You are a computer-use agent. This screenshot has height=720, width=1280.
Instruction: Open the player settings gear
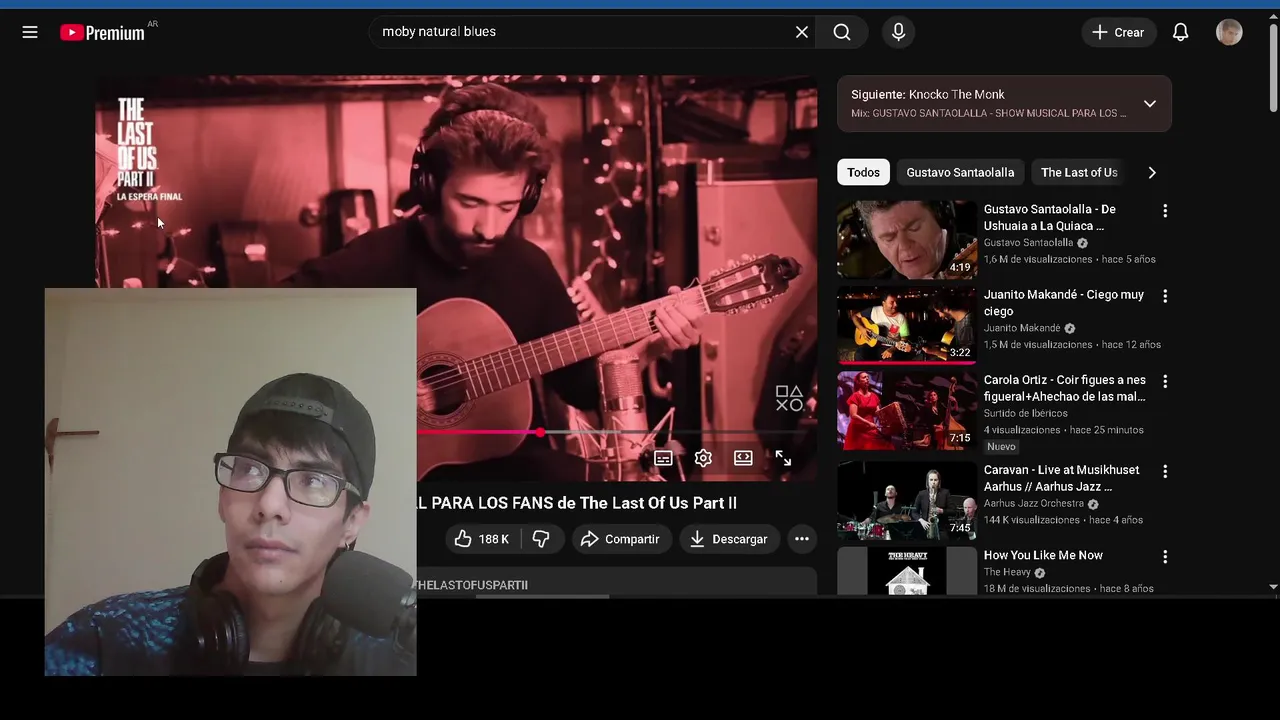(703, 458)
